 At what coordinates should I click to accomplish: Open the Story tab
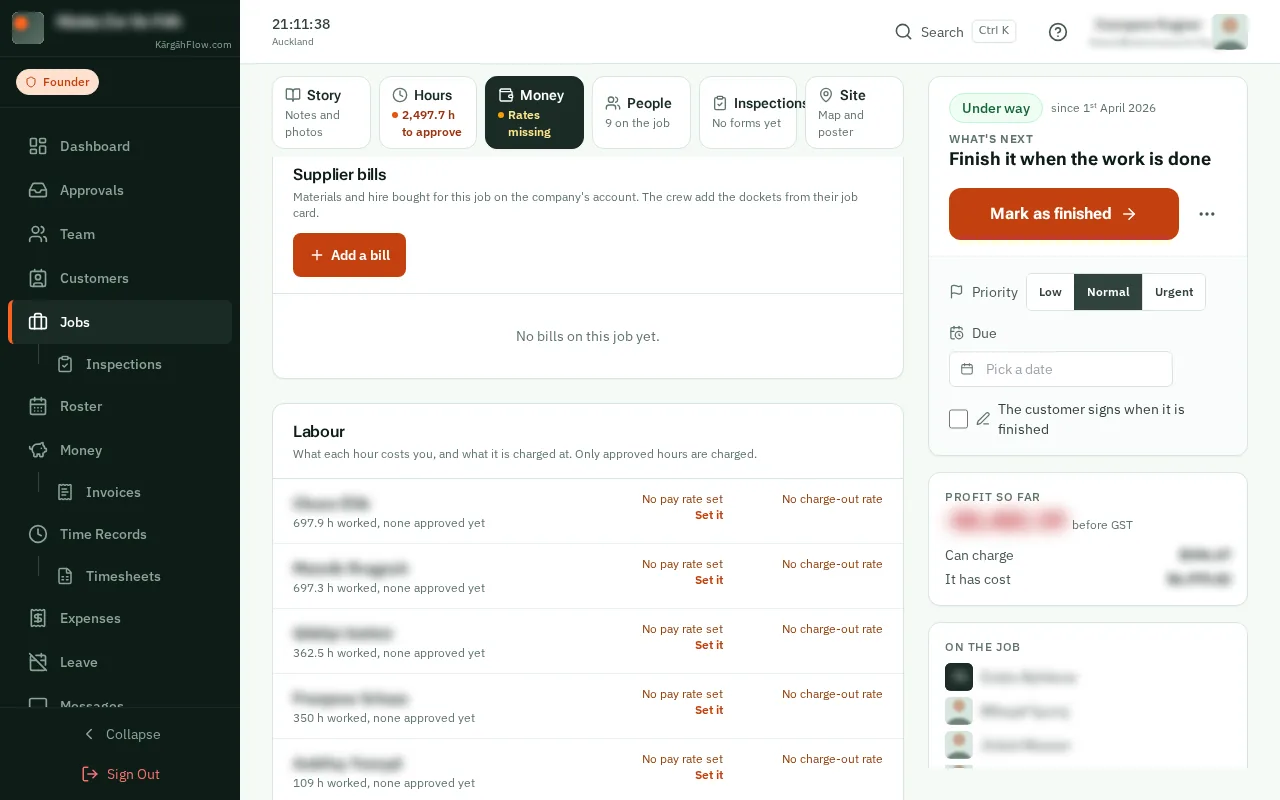321,113
